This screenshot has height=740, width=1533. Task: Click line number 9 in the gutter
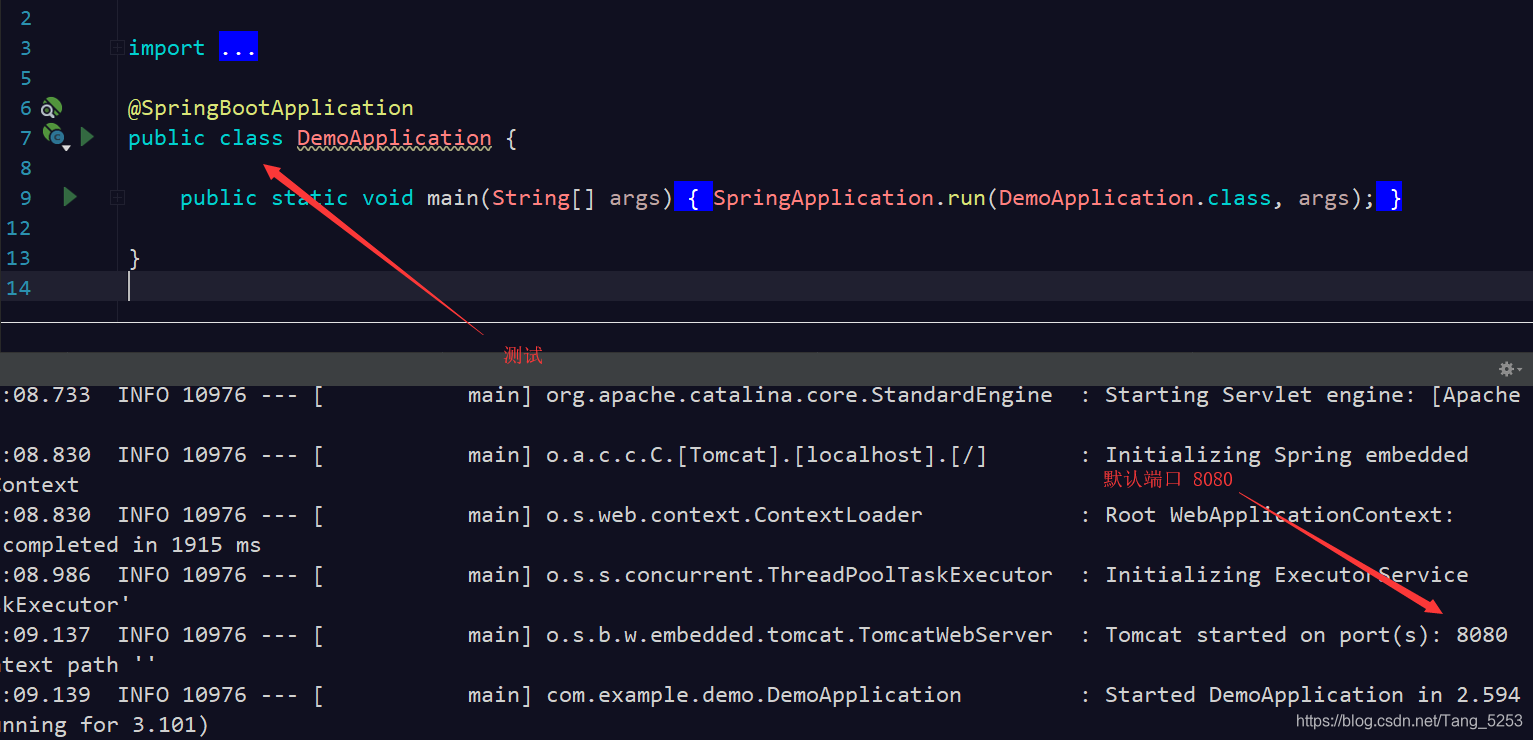tap(25, 198)
